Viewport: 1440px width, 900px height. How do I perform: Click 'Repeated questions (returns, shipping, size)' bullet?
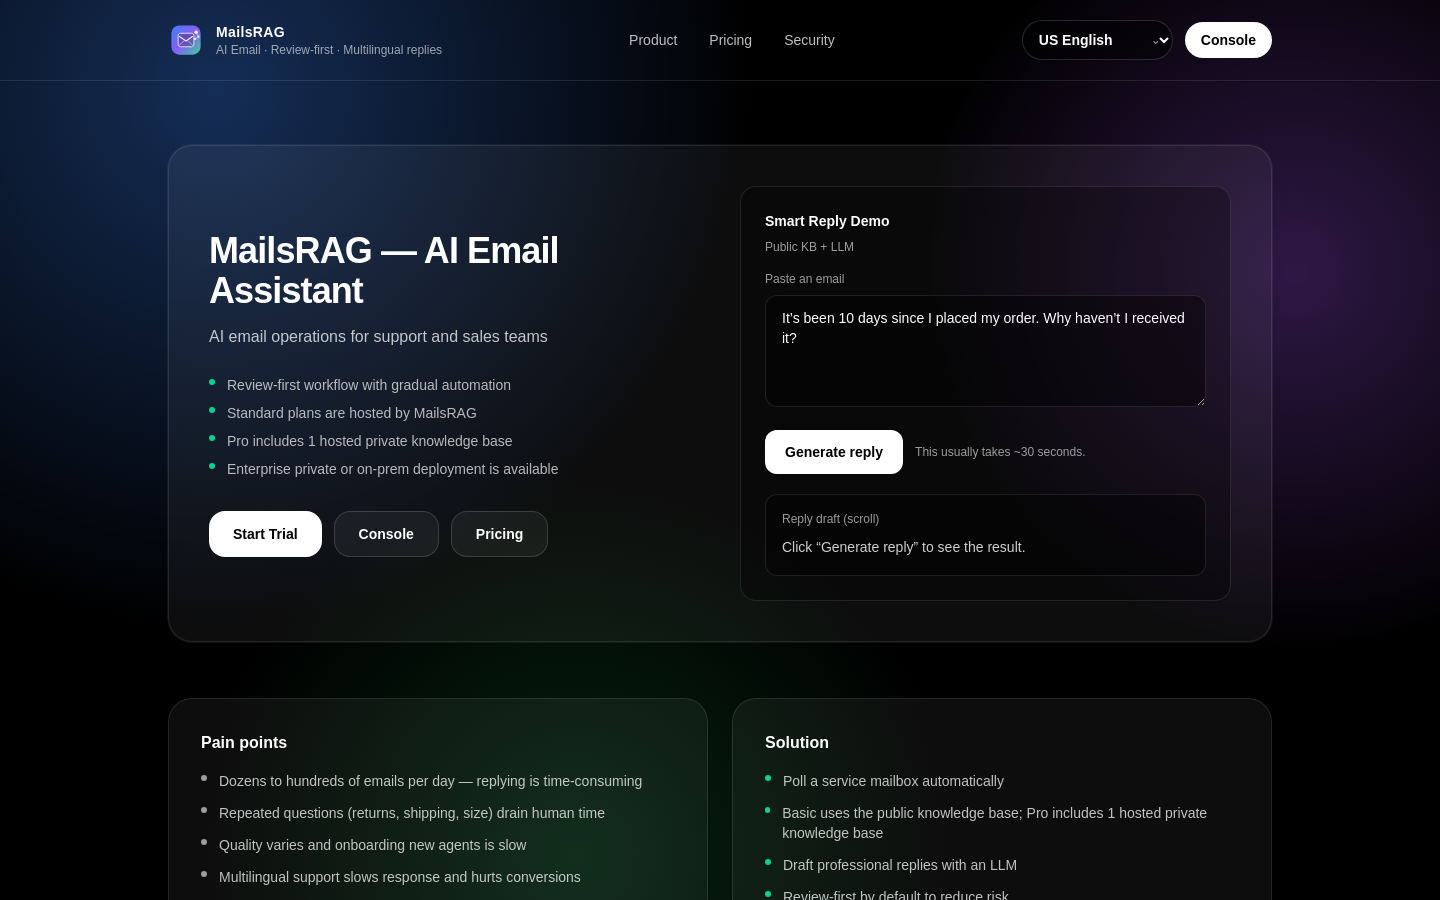point(412,813)
